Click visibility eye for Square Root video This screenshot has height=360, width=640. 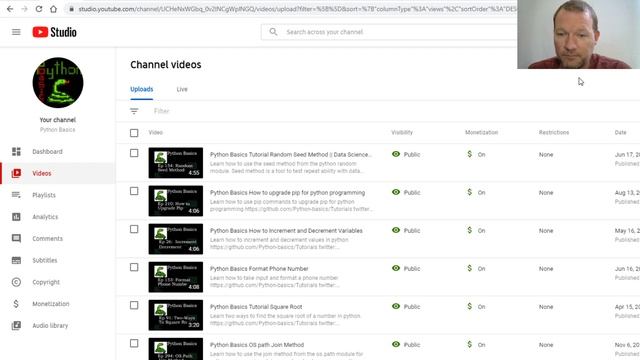[396, 306]
